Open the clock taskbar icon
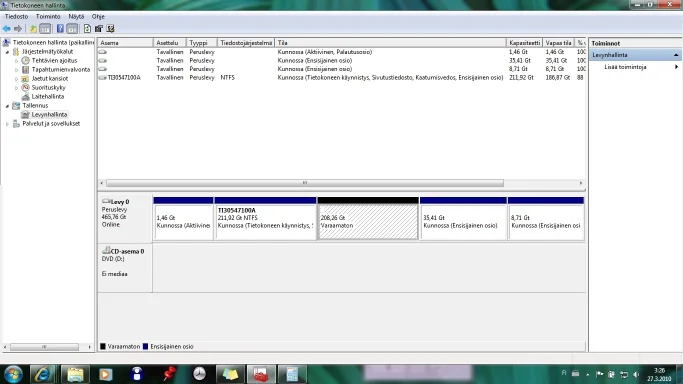This screenshot has height=384, width=683. point(199,374)
